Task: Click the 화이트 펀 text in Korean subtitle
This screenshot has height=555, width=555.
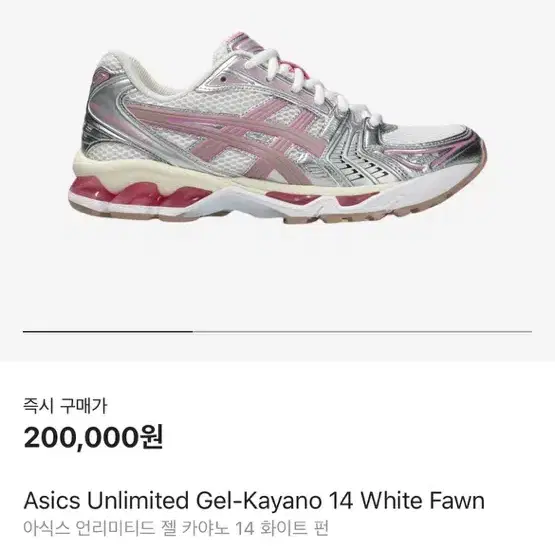Action: pyautogui.click(x=294, y=528)
